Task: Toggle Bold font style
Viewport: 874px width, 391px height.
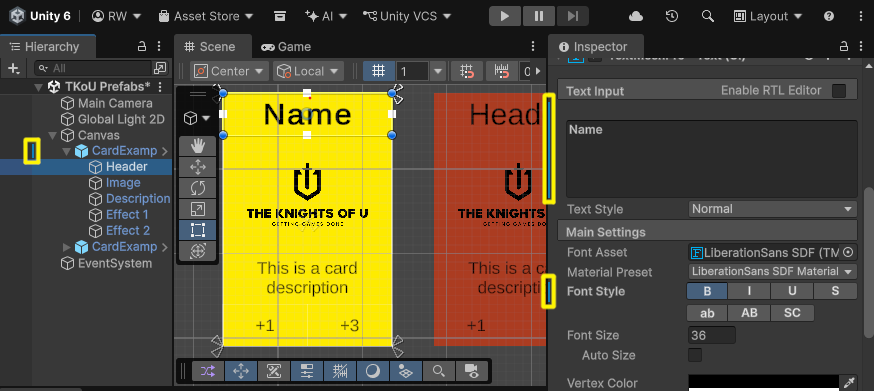Action: point(707,291)
